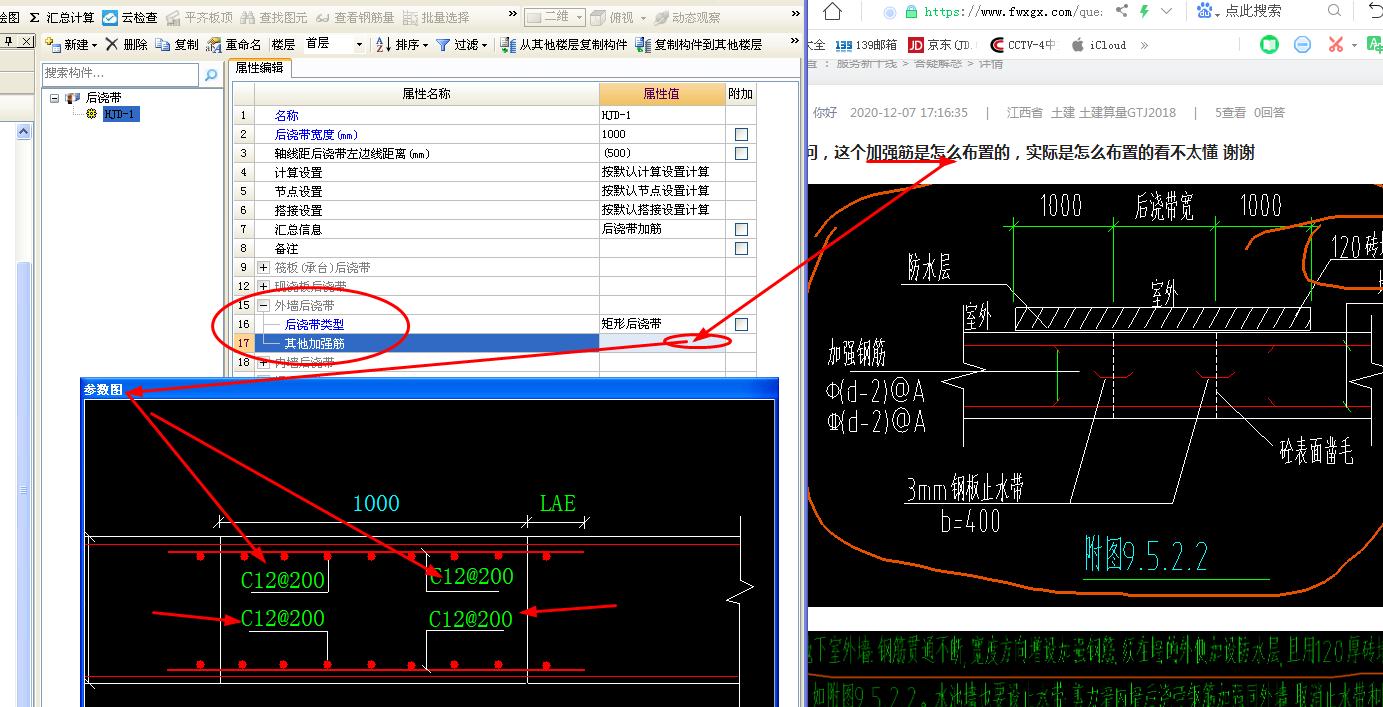This screenshot has width=1383, height=707.
Task: Open CCTV-4 bookmark
Action: (x=1022, y=45)
